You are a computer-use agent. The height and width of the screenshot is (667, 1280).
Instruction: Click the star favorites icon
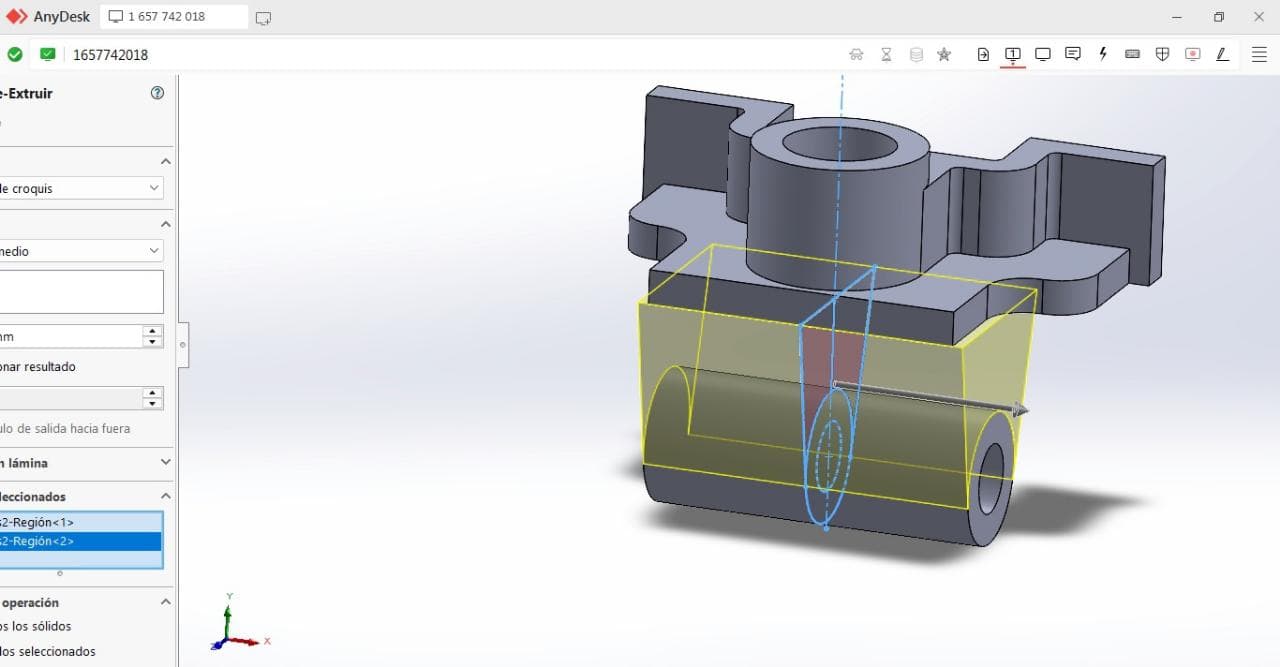click(944, 55)
